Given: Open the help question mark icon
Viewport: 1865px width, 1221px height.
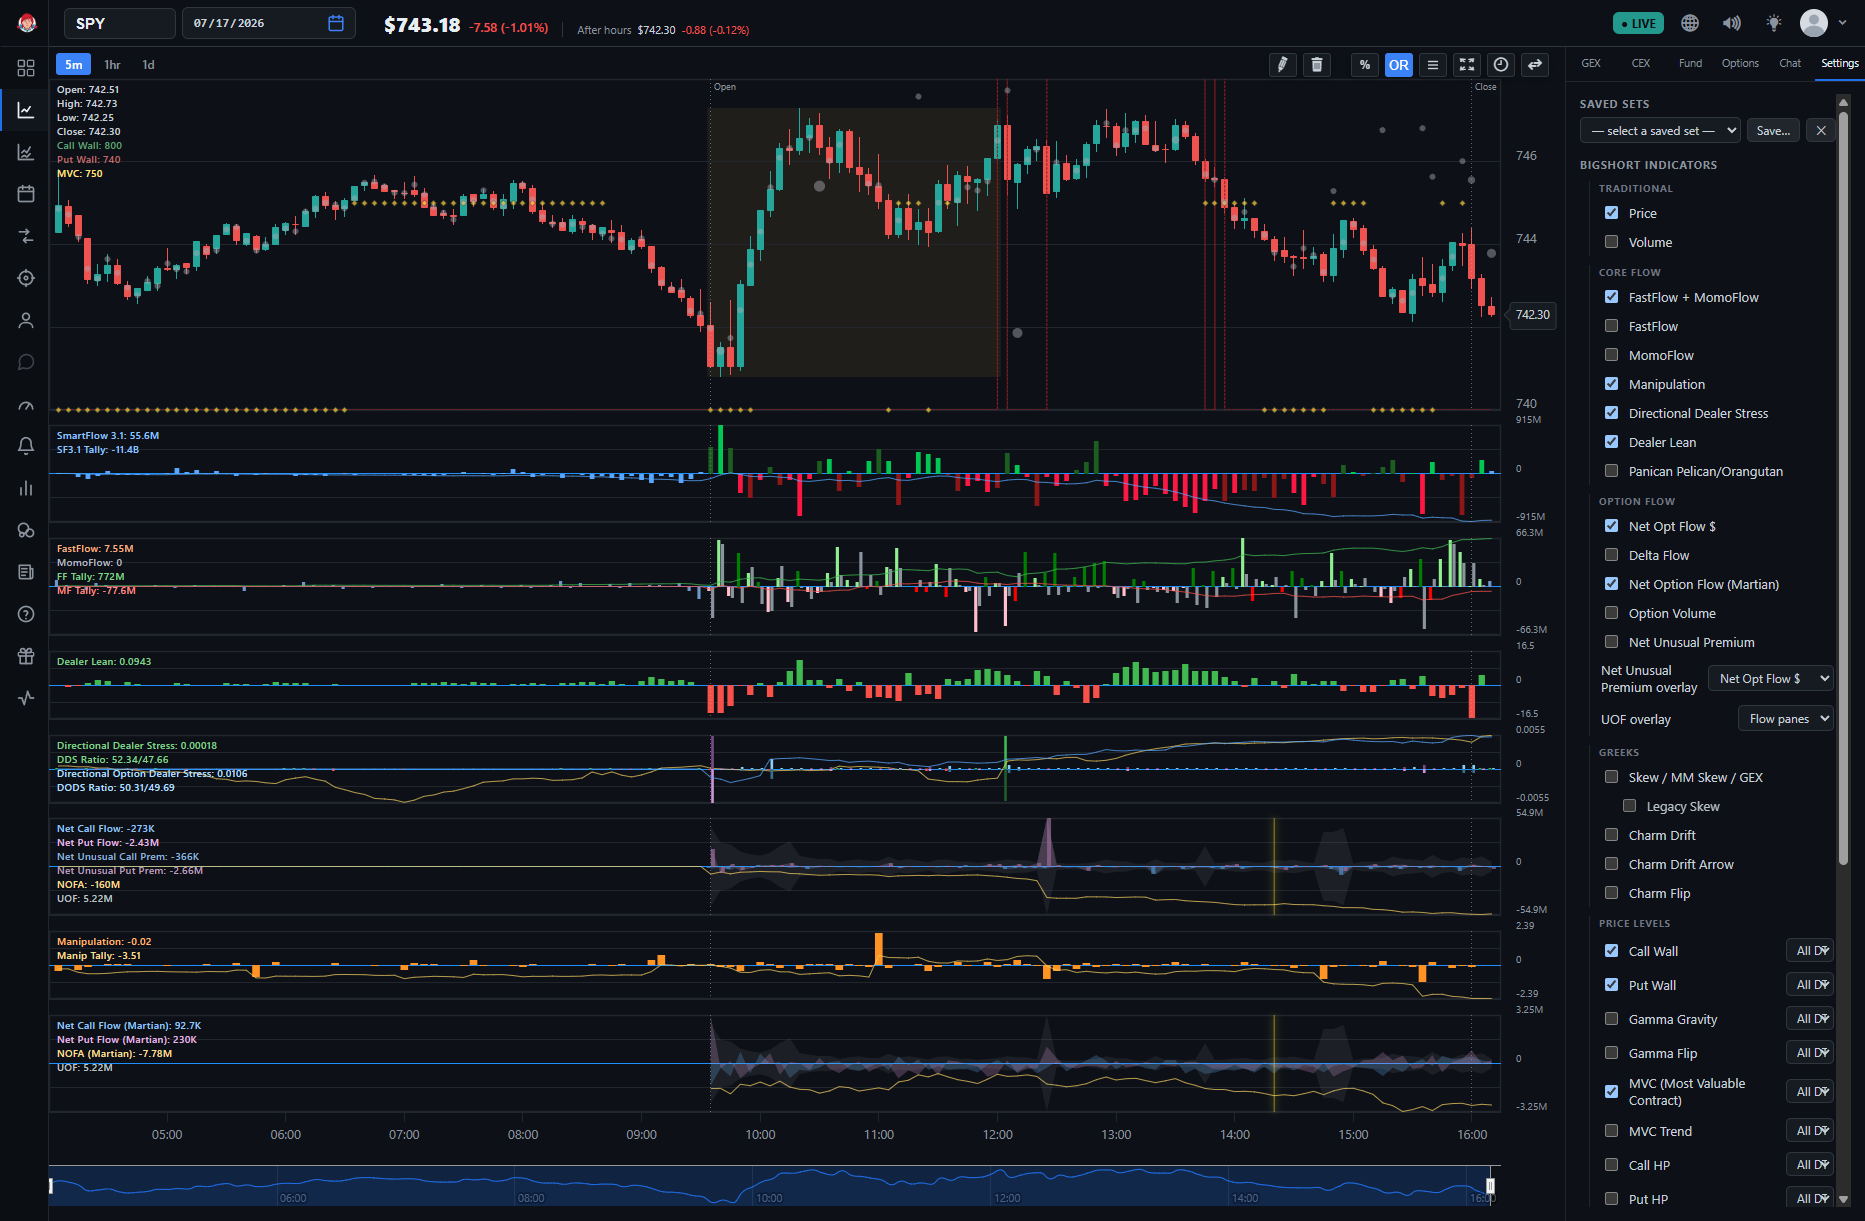Looking at the screenshot, I should pos(26,614).
